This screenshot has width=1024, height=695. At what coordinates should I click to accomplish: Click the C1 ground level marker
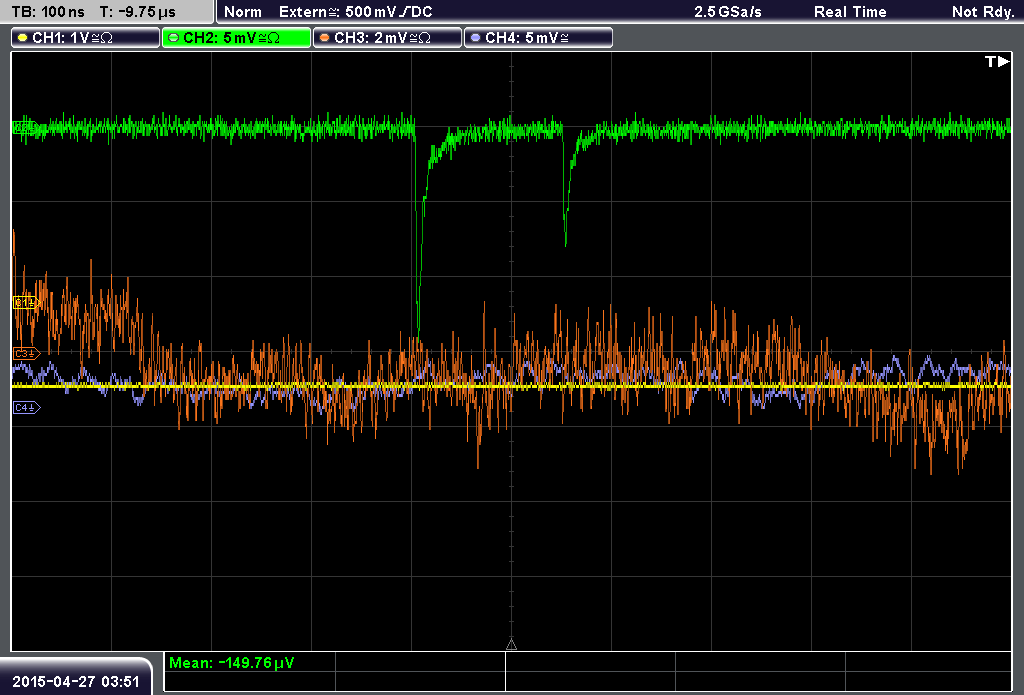pyautogui.click(x=26, y=302)
